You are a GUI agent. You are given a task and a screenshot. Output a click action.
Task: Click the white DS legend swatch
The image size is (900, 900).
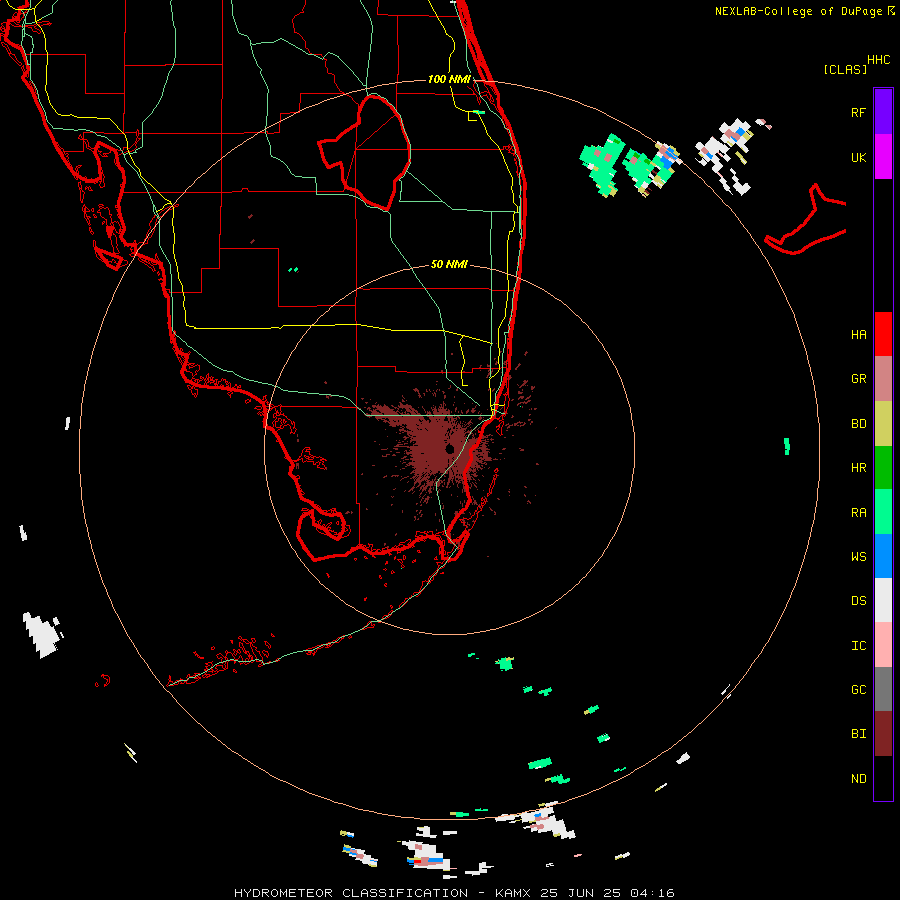point(883,600)
